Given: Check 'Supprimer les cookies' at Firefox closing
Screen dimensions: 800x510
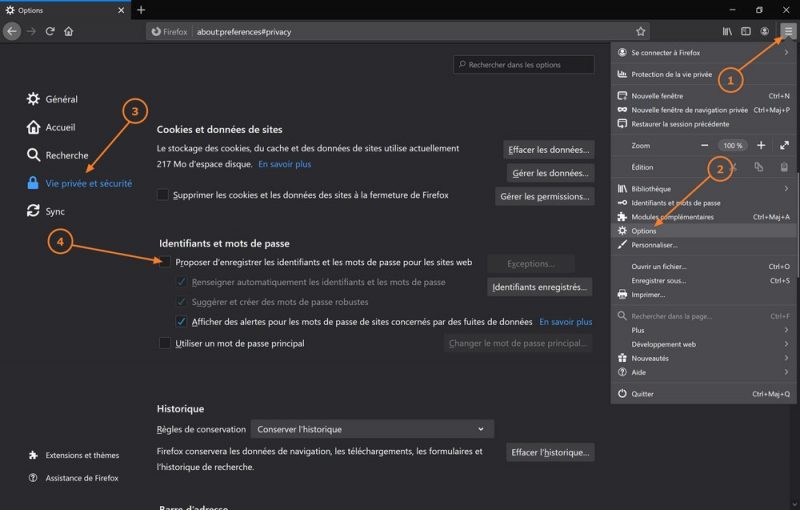Looking at the screenshot, I should point(164,195).
